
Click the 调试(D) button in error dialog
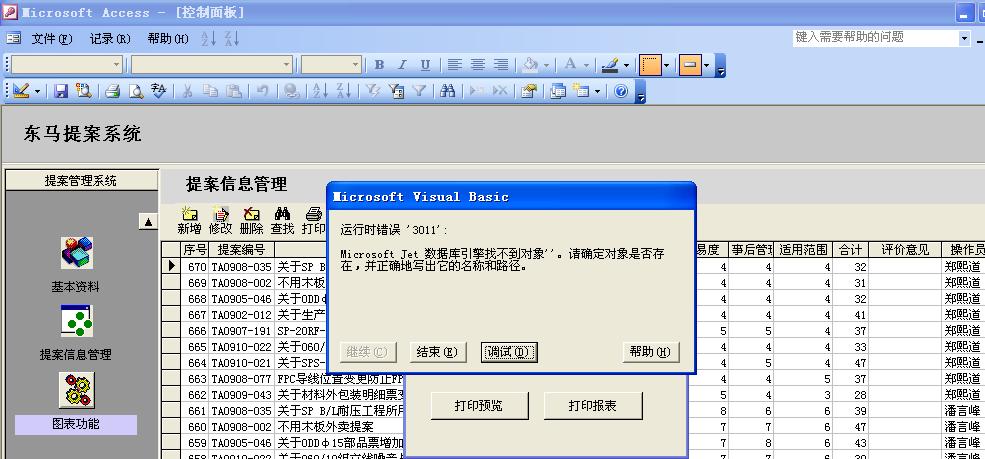pyautogui.click(x=509, y=352)
